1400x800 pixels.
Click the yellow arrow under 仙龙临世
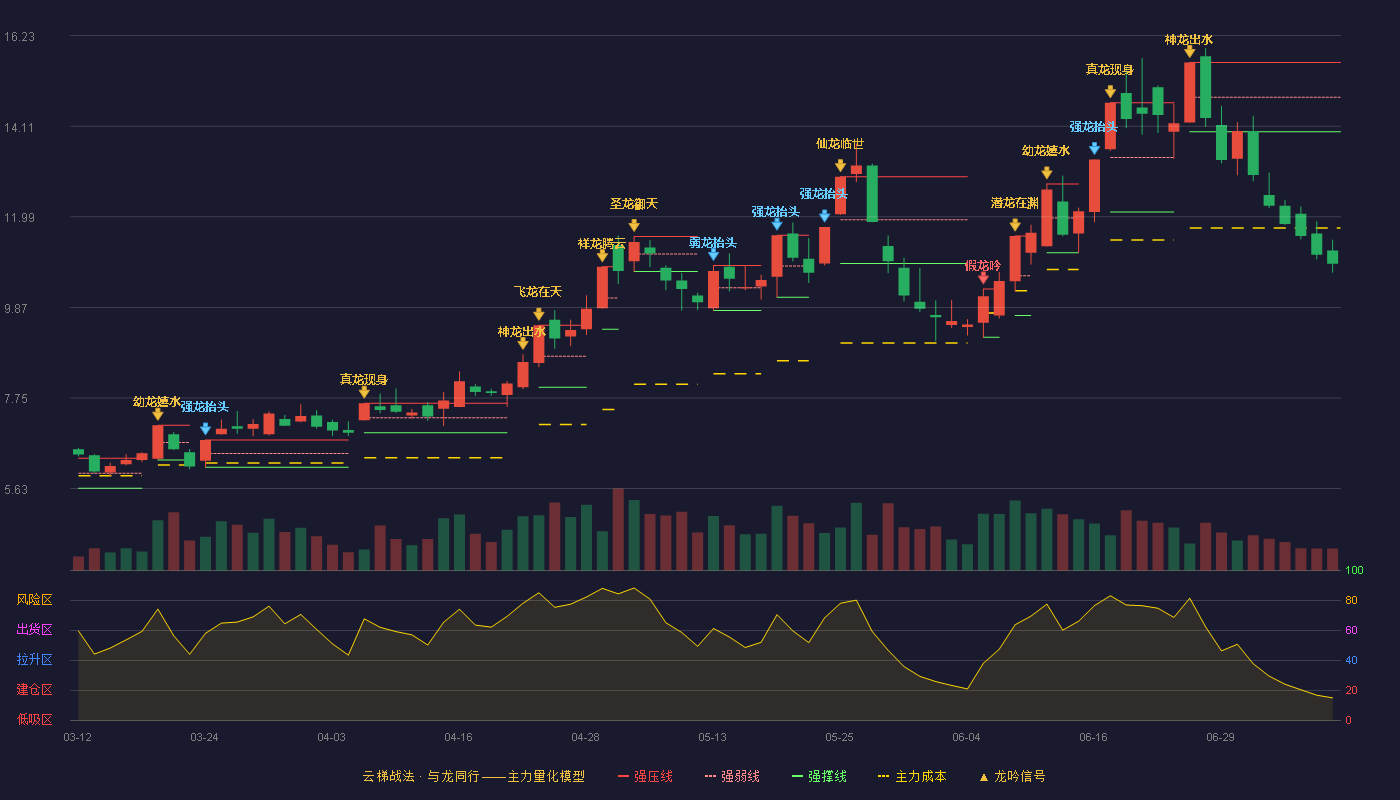[840, 166]
